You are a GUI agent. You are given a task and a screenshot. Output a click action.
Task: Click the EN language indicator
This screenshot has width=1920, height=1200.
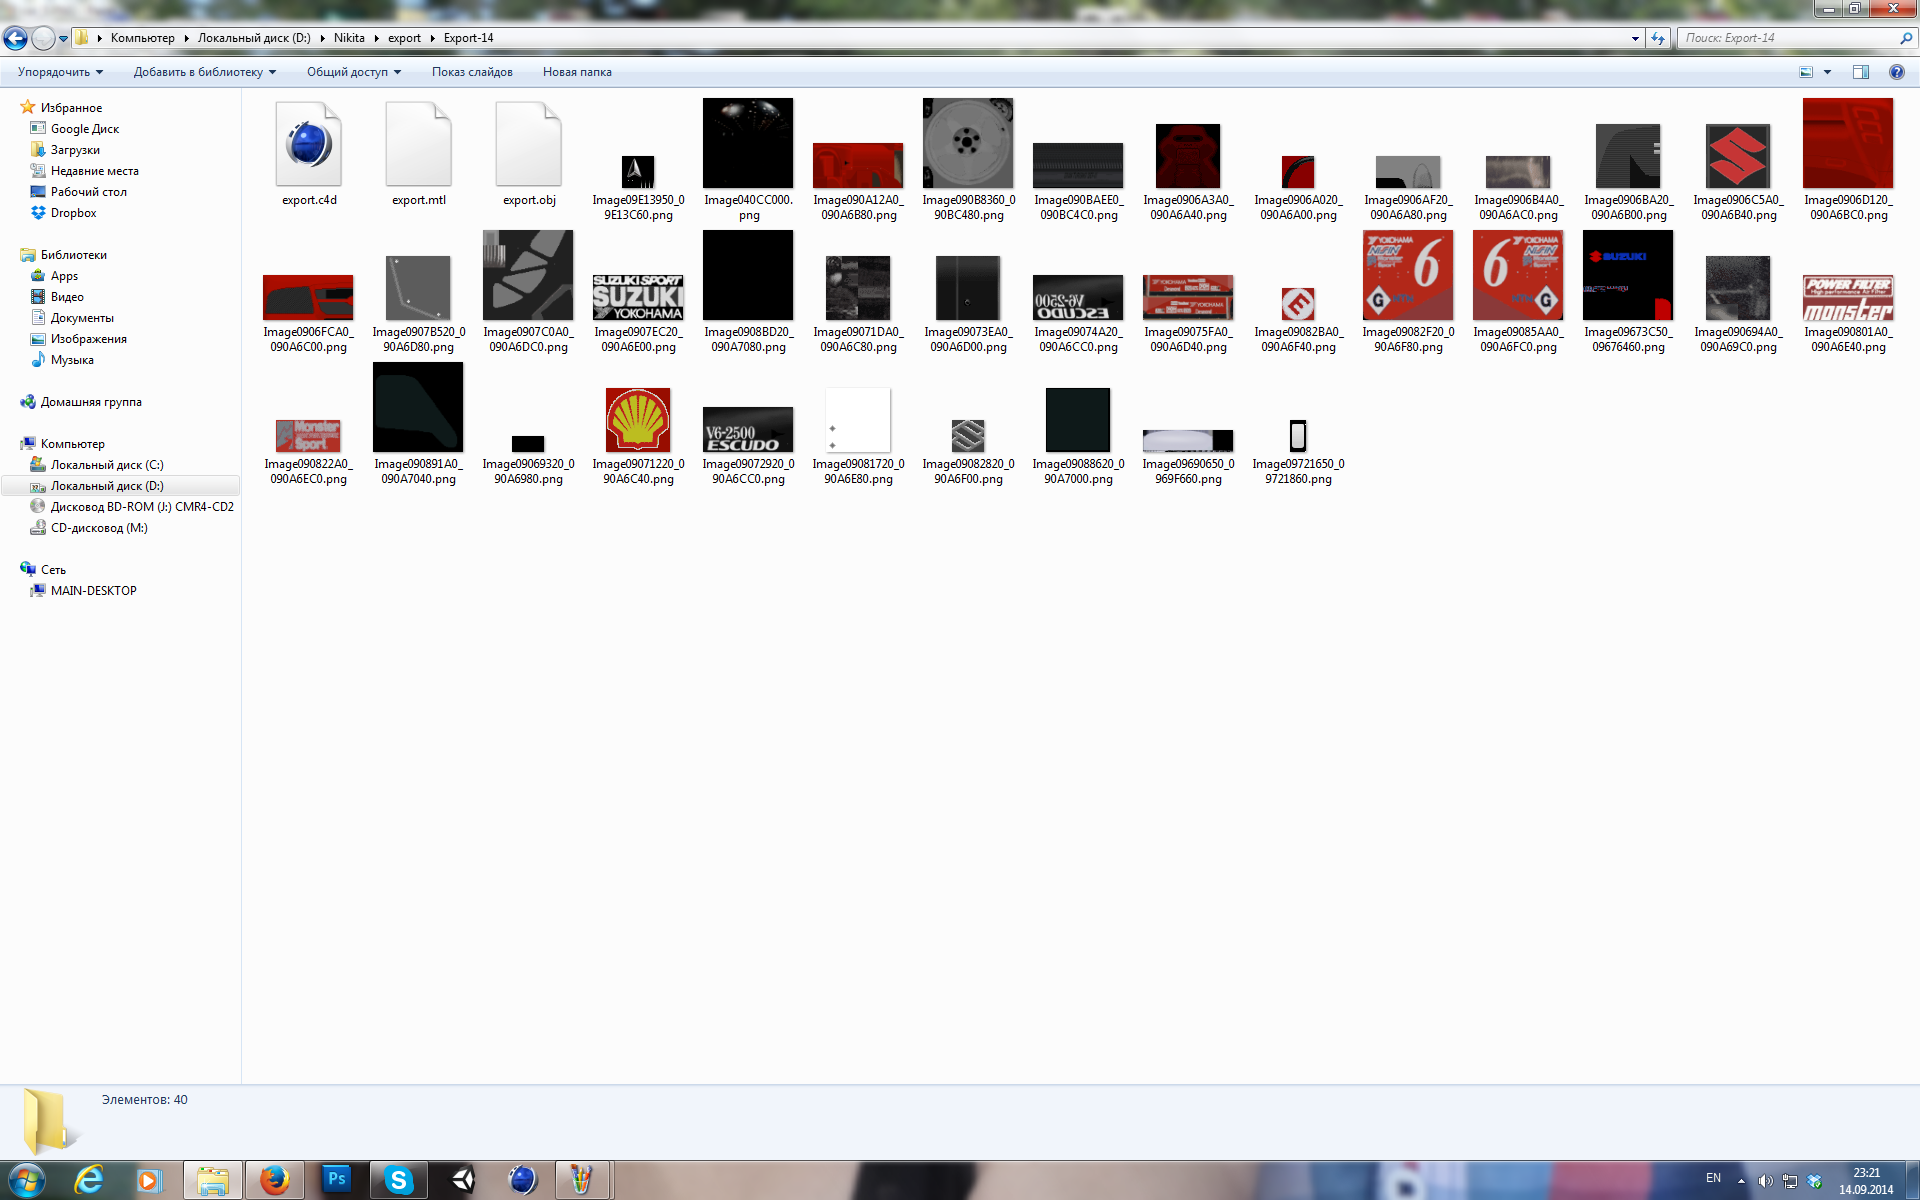[x=1713, y=1178]
